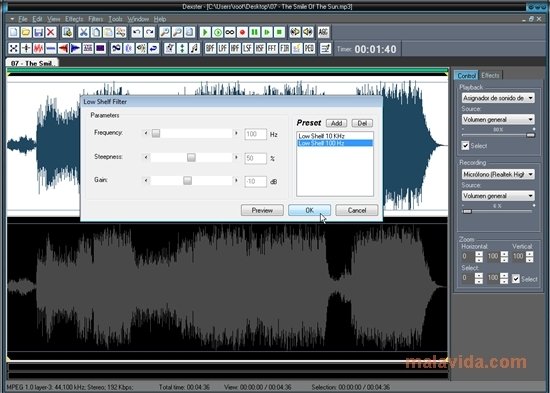Close the file with the red X toolbar icon
Image resolution: width=550 pixels, height=393 pixels.
click(51, 32)
